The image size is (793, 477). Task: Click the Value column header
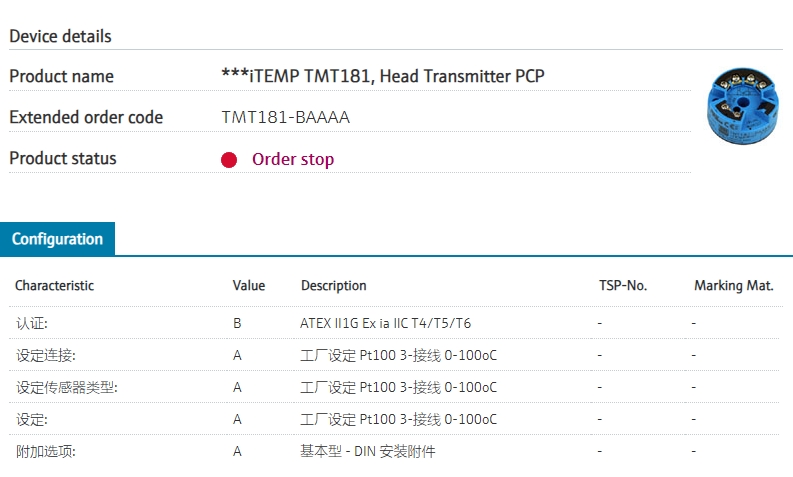pos(249,285)
